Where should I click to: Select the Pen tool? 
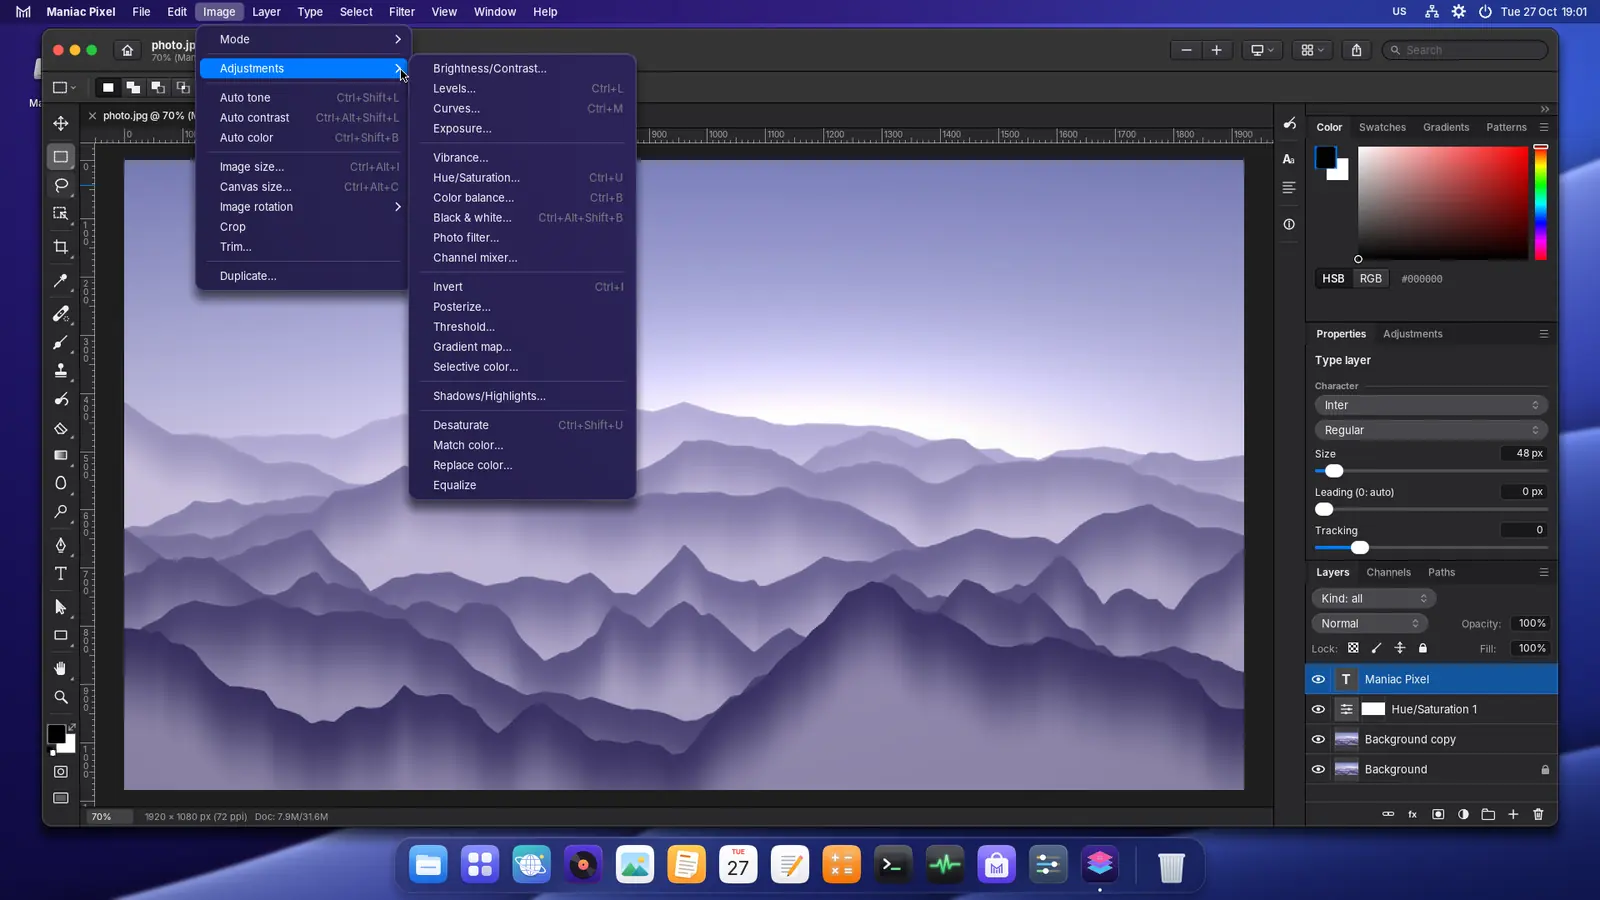61,545
